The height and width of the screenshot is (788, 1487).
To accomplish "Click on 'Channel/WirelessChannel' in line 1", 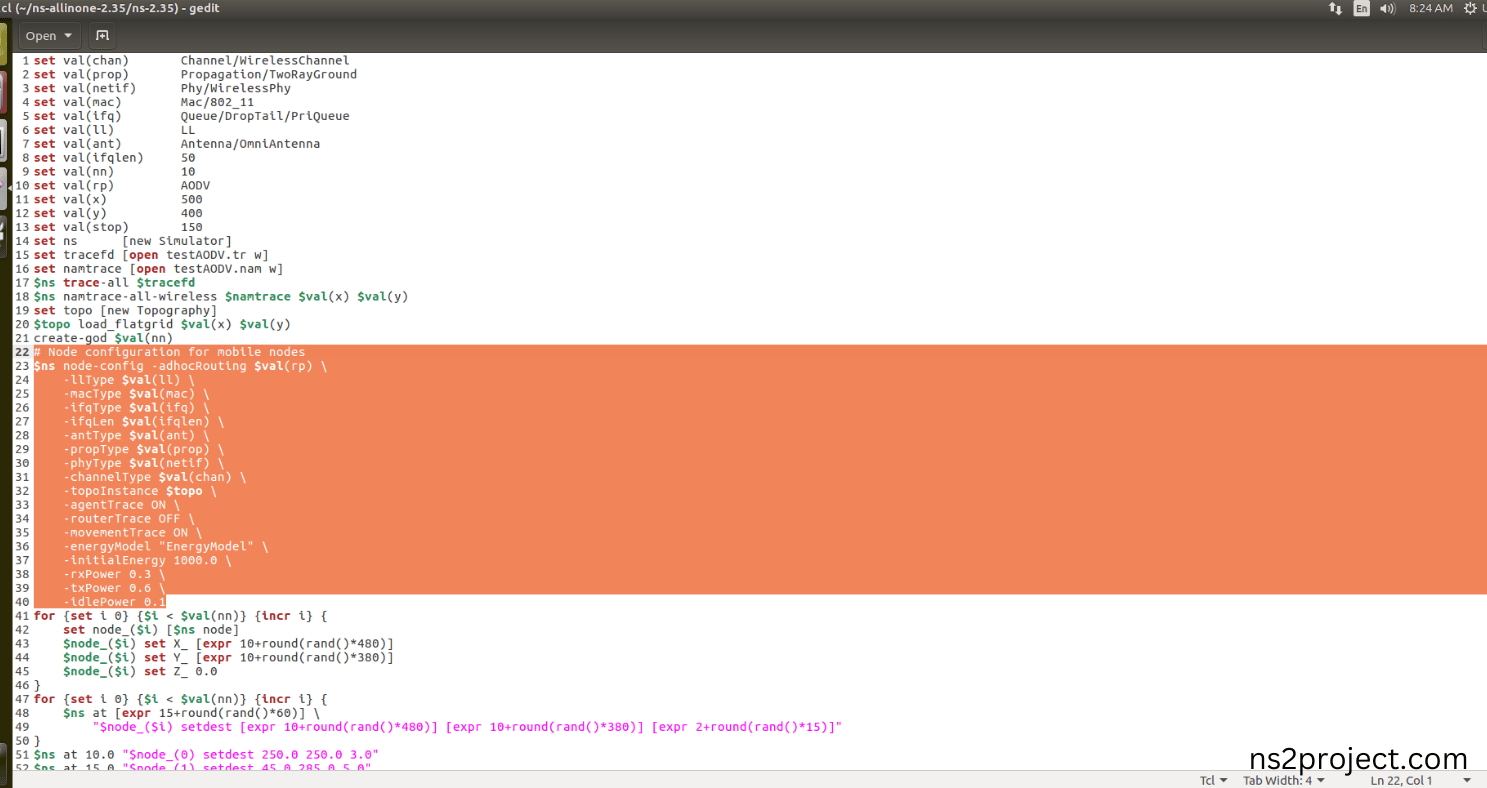I will (265, 60).
